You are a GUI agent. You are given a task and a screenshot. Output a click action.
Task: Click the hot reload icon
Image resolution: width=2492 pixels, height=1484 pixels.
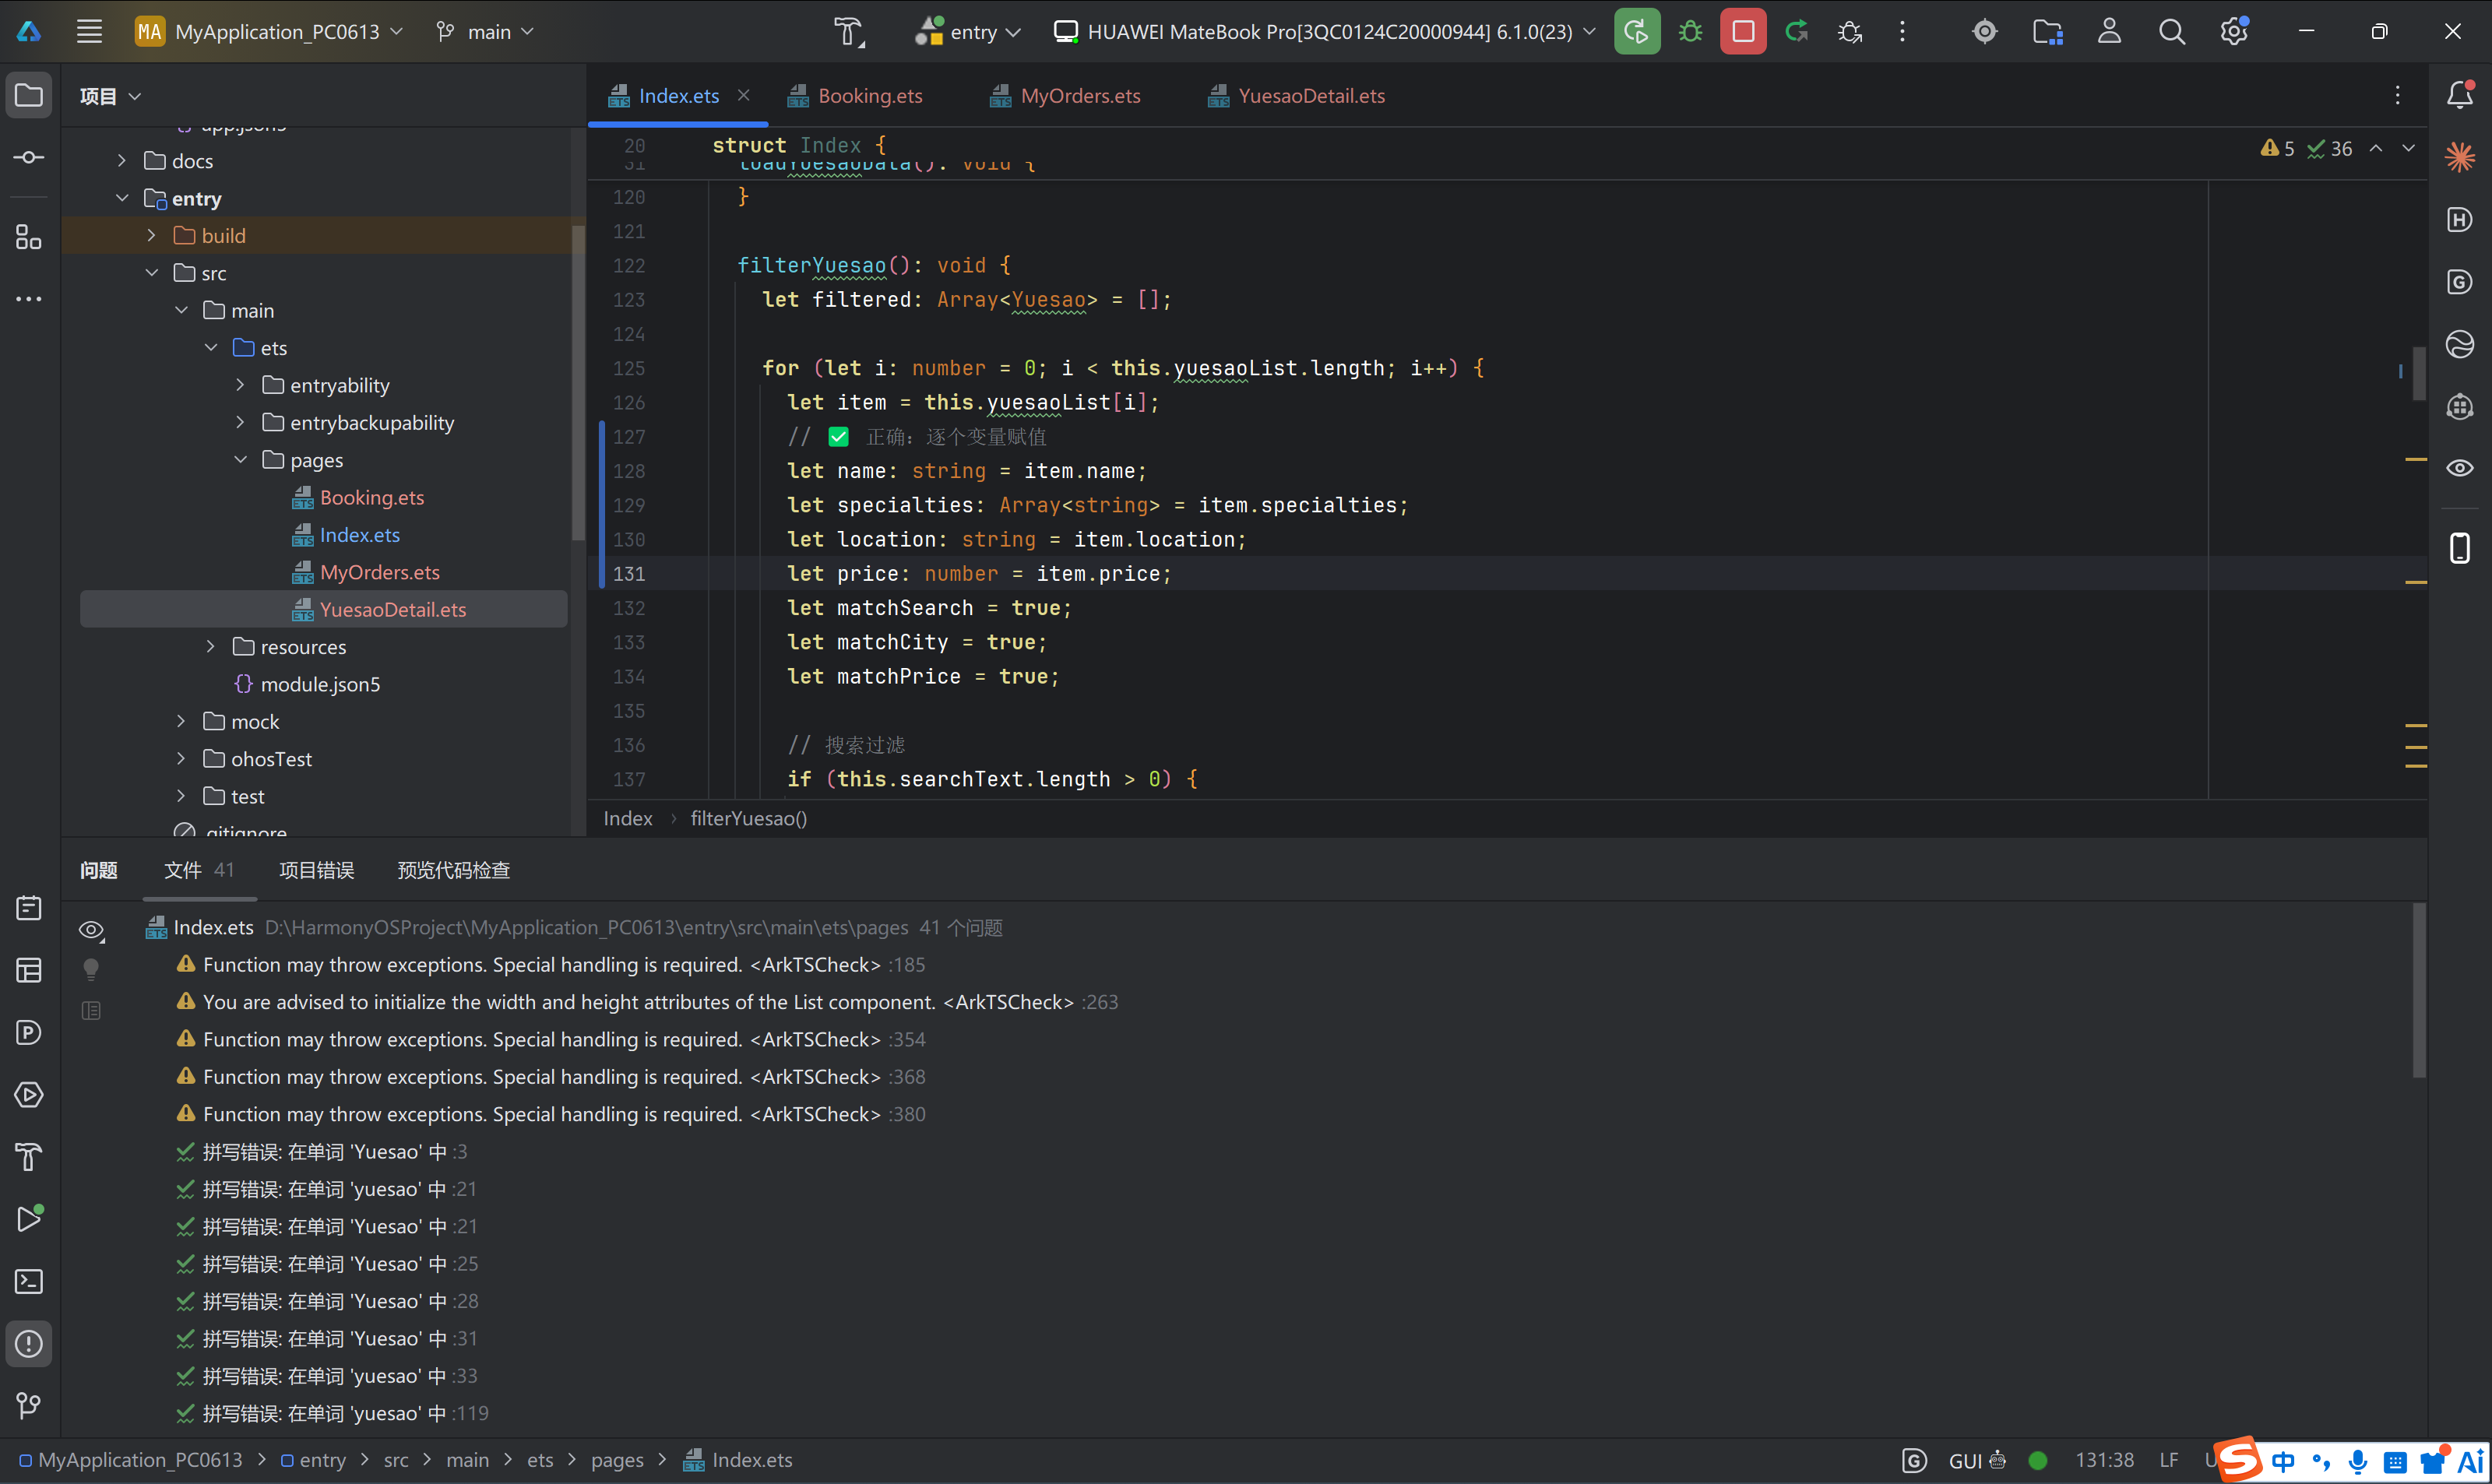coord(1796,31)
